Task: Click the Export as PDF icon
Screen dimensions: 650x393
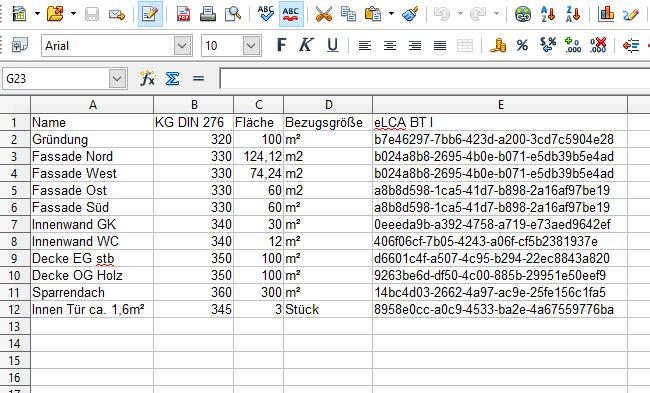Action: (183, 14)
